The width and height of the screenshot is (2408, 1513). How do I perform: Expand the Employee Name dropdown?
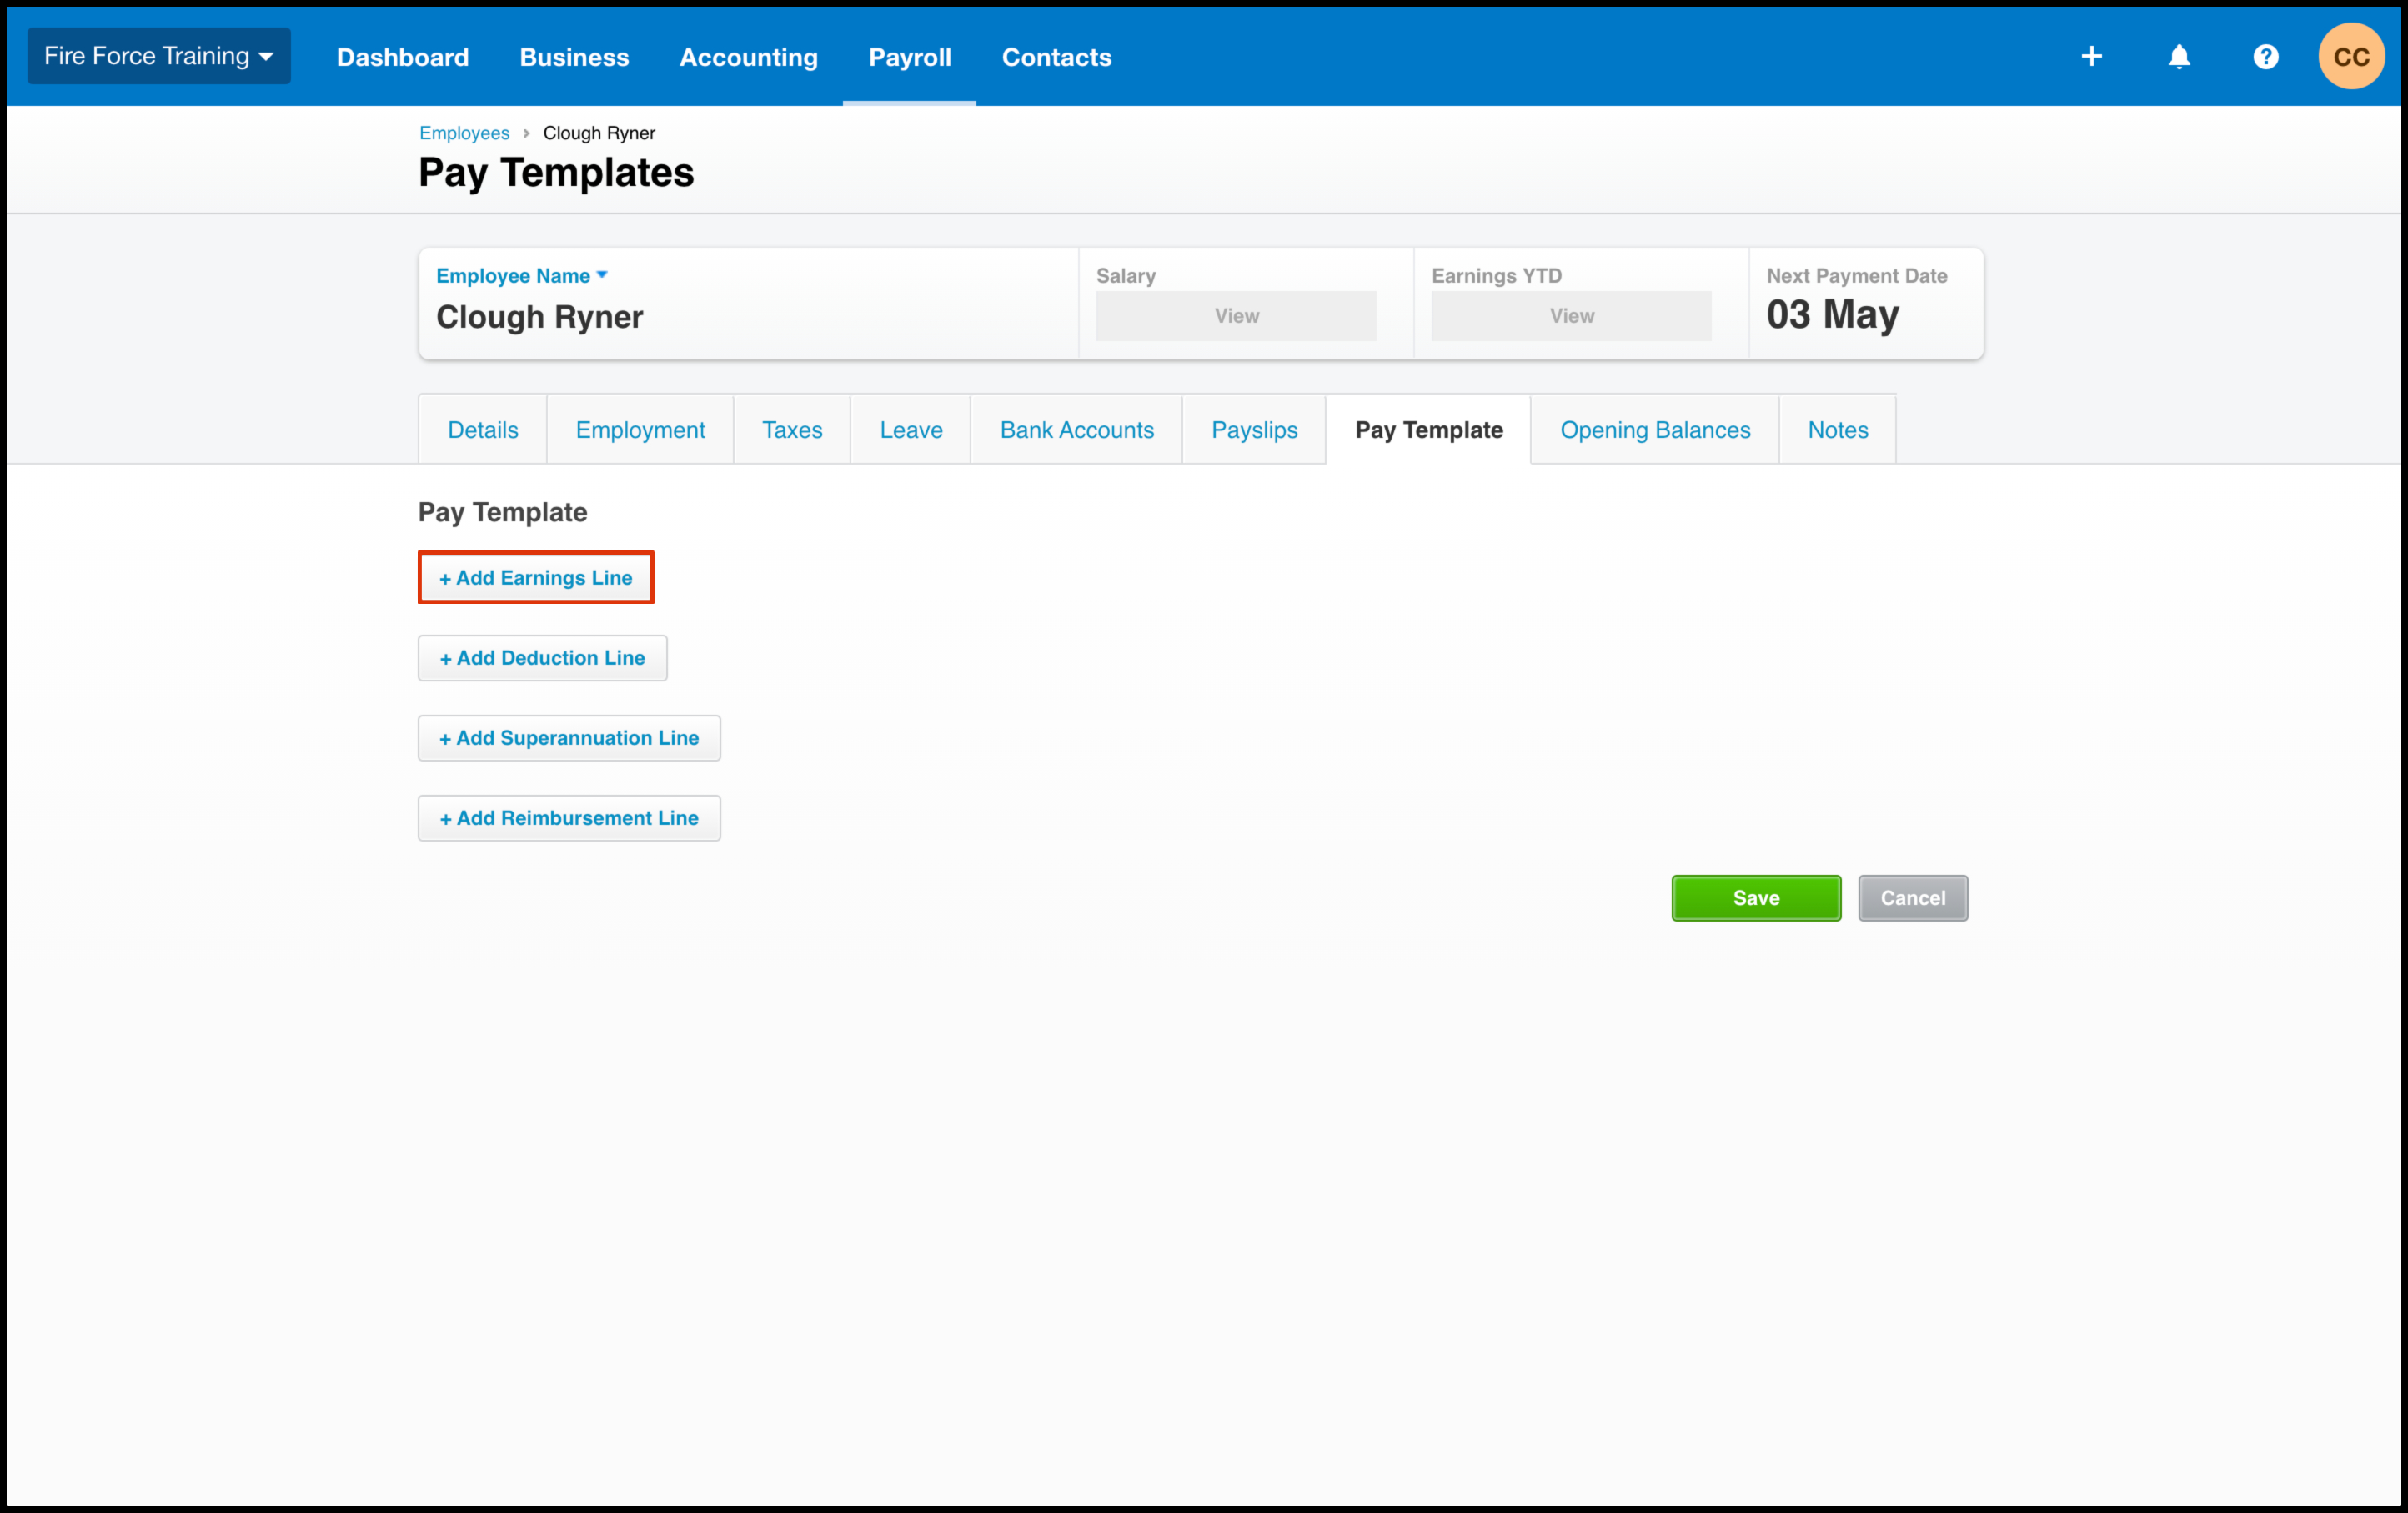521,275
